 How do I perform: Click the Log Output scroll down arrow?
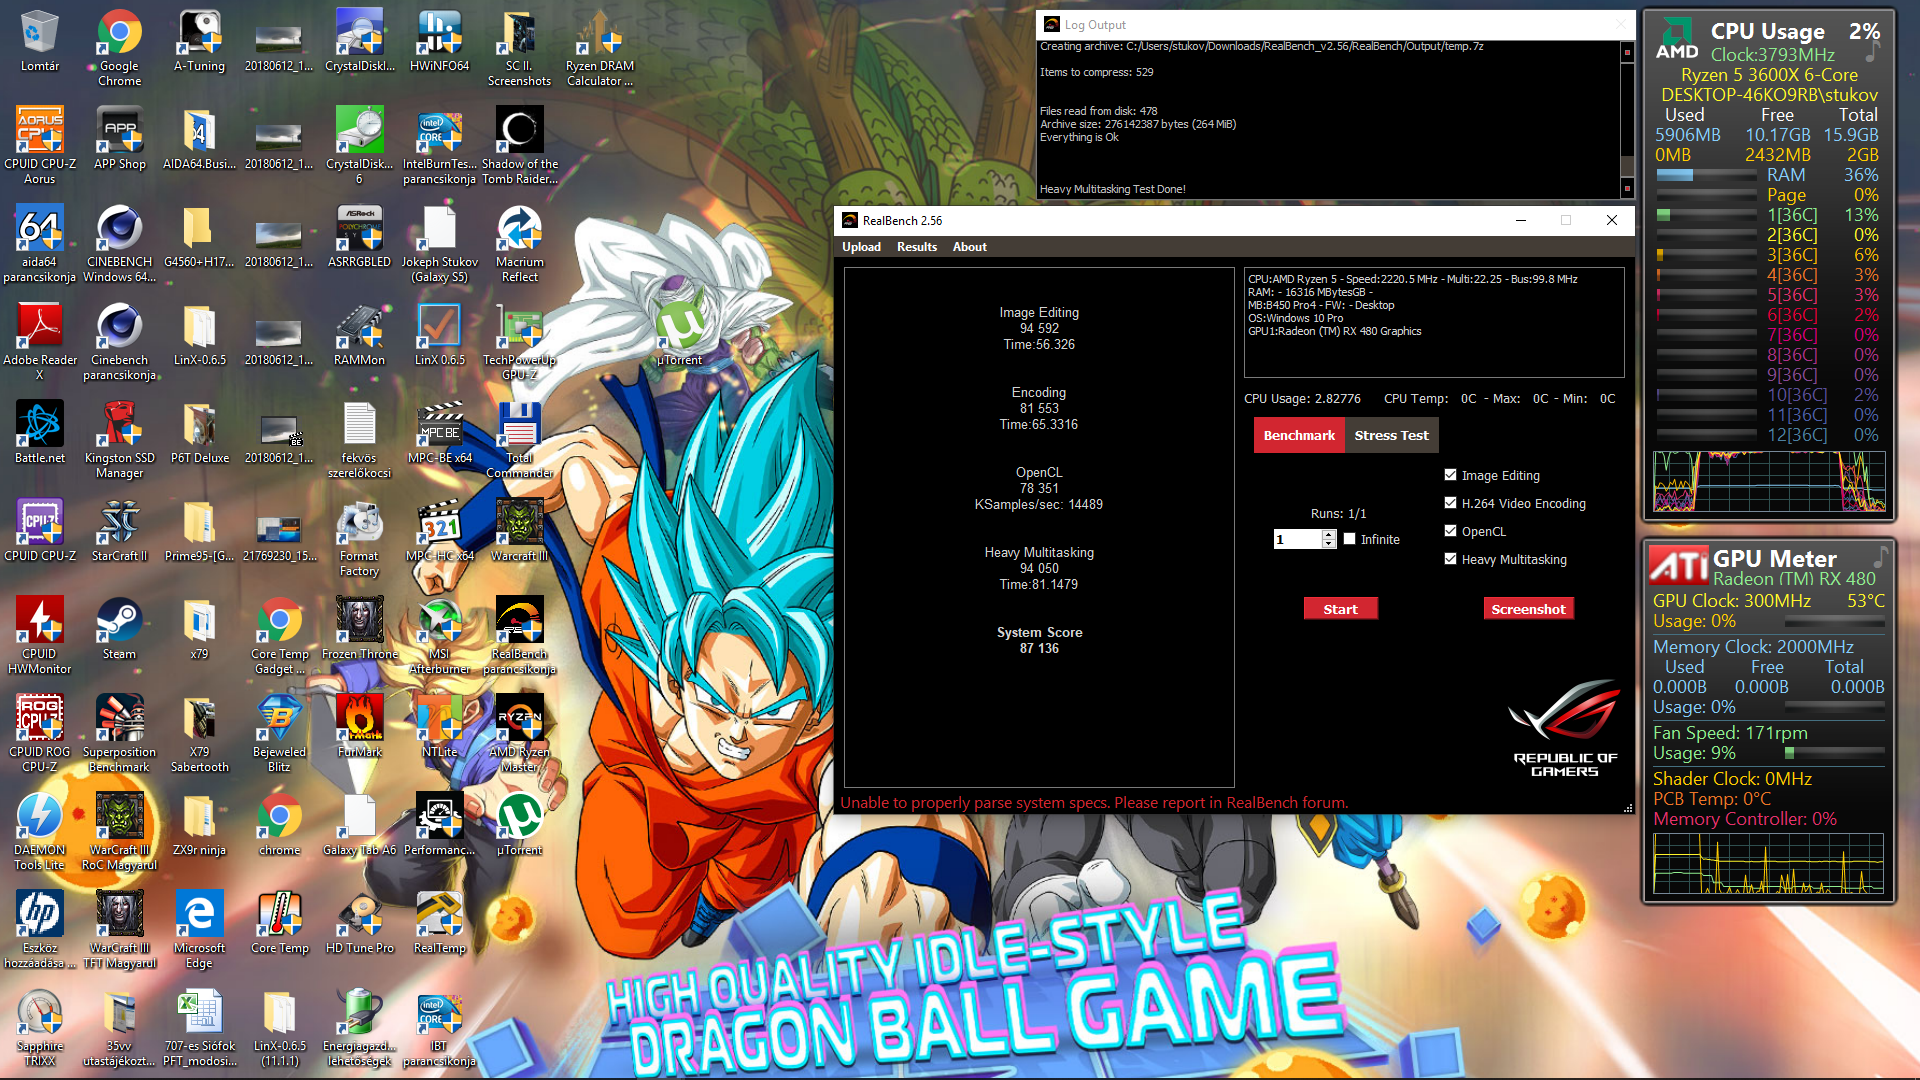pyautogui.click(x=1627, y=188)
